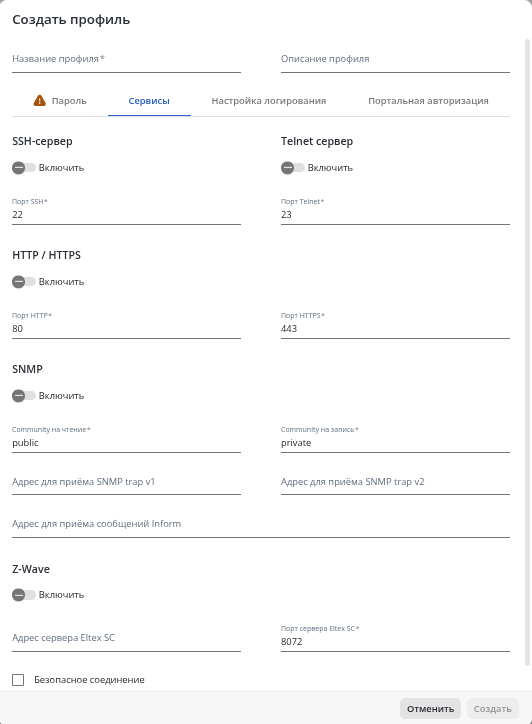Open the Пароль tab
532x724 pixels.
tap(60, 101)
